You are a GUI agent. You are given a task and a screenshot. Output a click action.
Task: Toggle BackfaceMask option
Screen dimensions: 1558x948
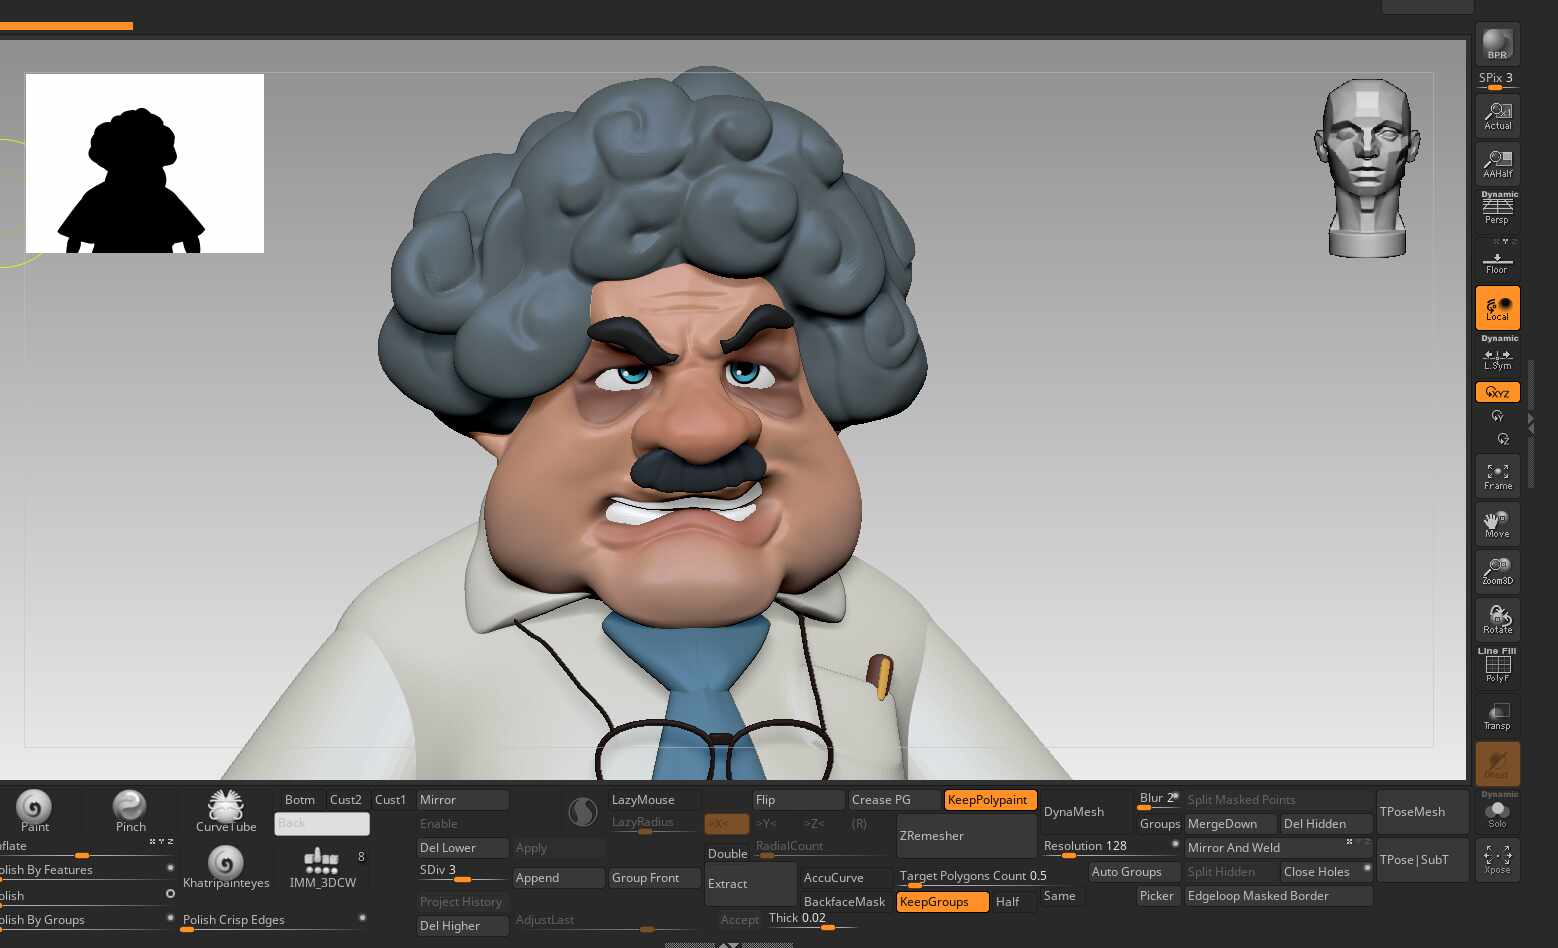tap(845, 902)
